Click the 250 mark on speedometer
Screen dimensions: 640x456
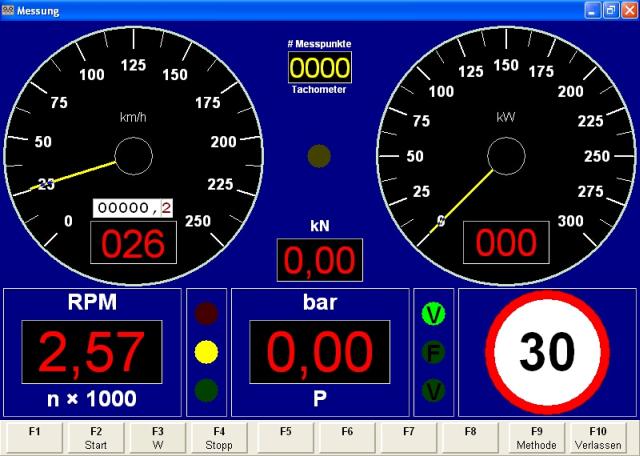[198, 221]
